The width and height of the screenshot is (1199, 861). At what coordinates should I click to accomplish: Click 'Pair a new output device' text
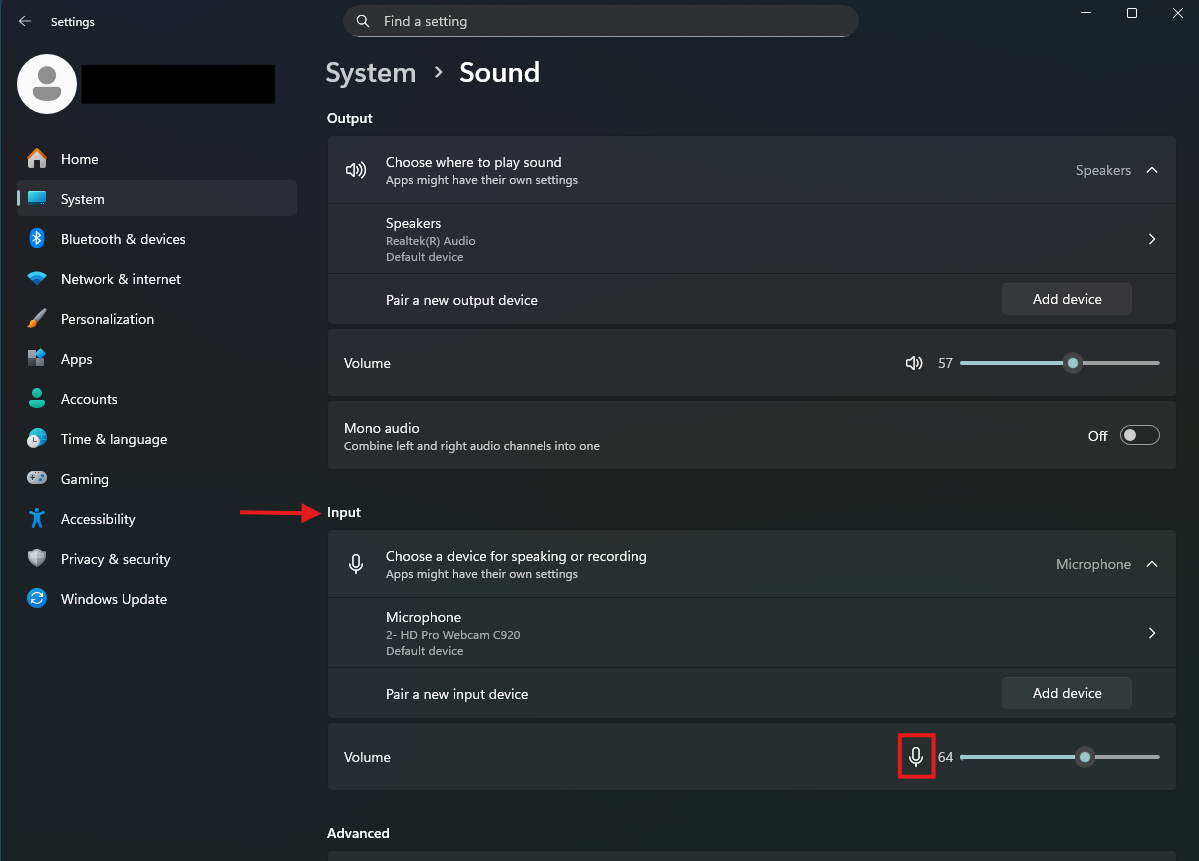462,301
